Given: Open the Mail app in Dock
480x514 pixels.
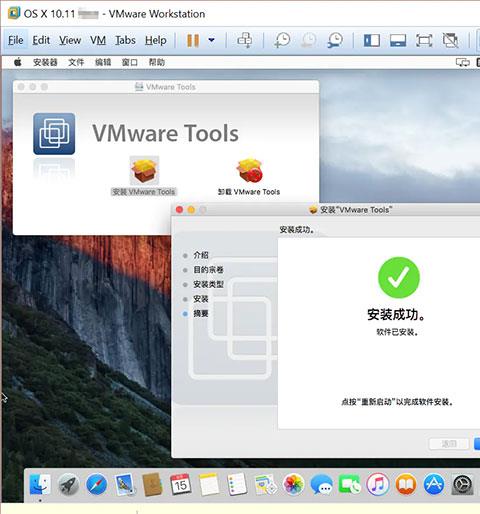Looking at the screenshot, I should (125, 484).
